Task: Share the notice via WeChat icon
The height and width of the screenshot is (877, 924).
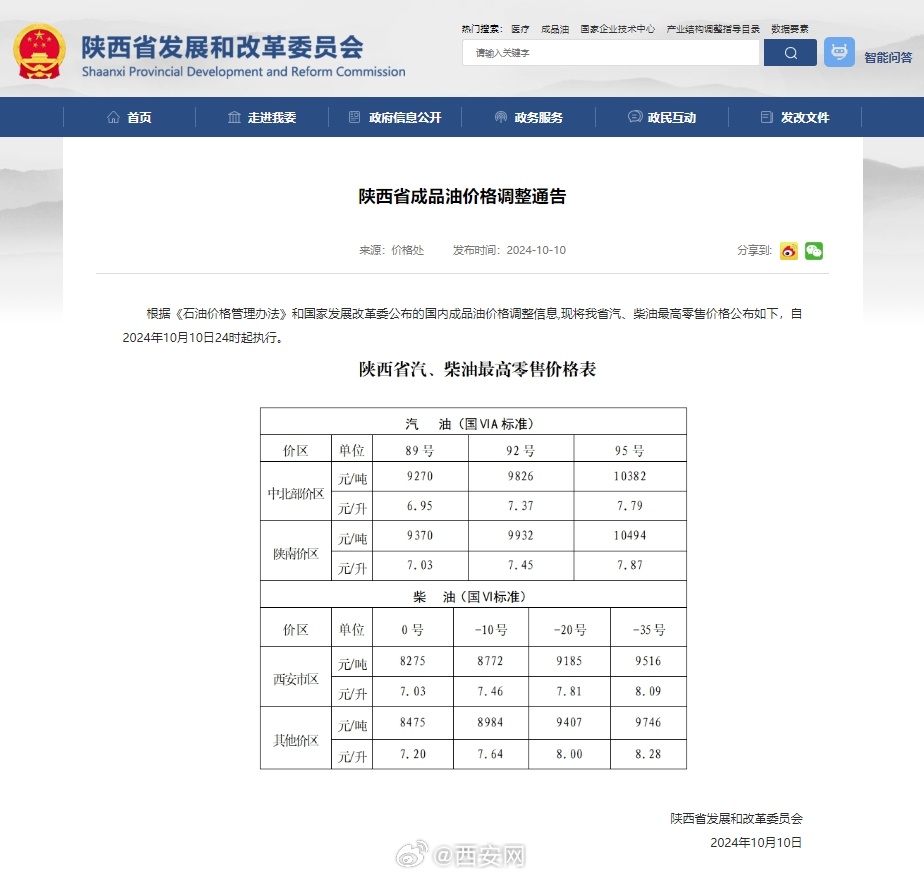Action: tap(814, 251)
